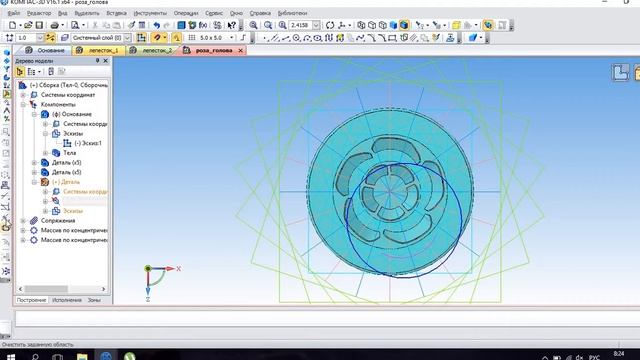Click the command input field below viewport

click(x=327, y=318)
